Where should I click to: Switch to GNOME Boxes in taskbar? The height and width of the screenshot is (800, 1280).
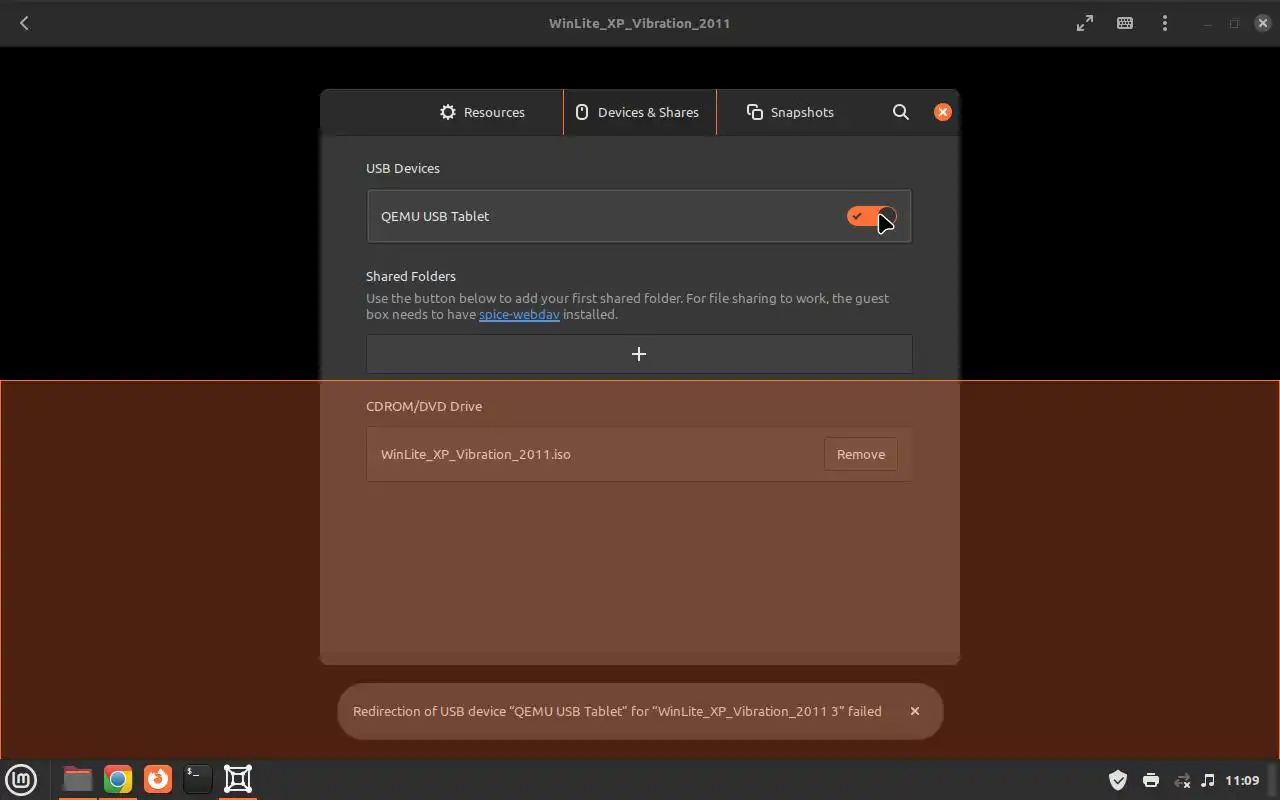(x=238, y=779)
